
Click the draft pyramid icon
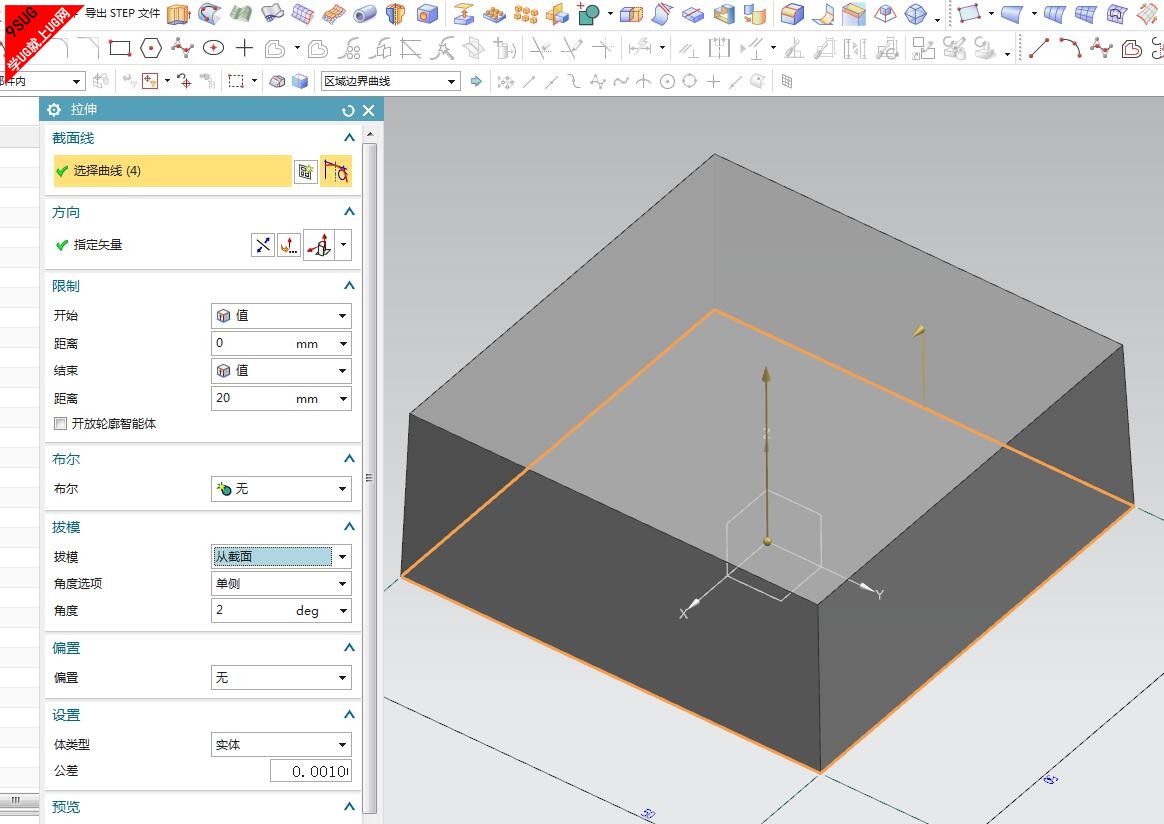tap(885, 13)
